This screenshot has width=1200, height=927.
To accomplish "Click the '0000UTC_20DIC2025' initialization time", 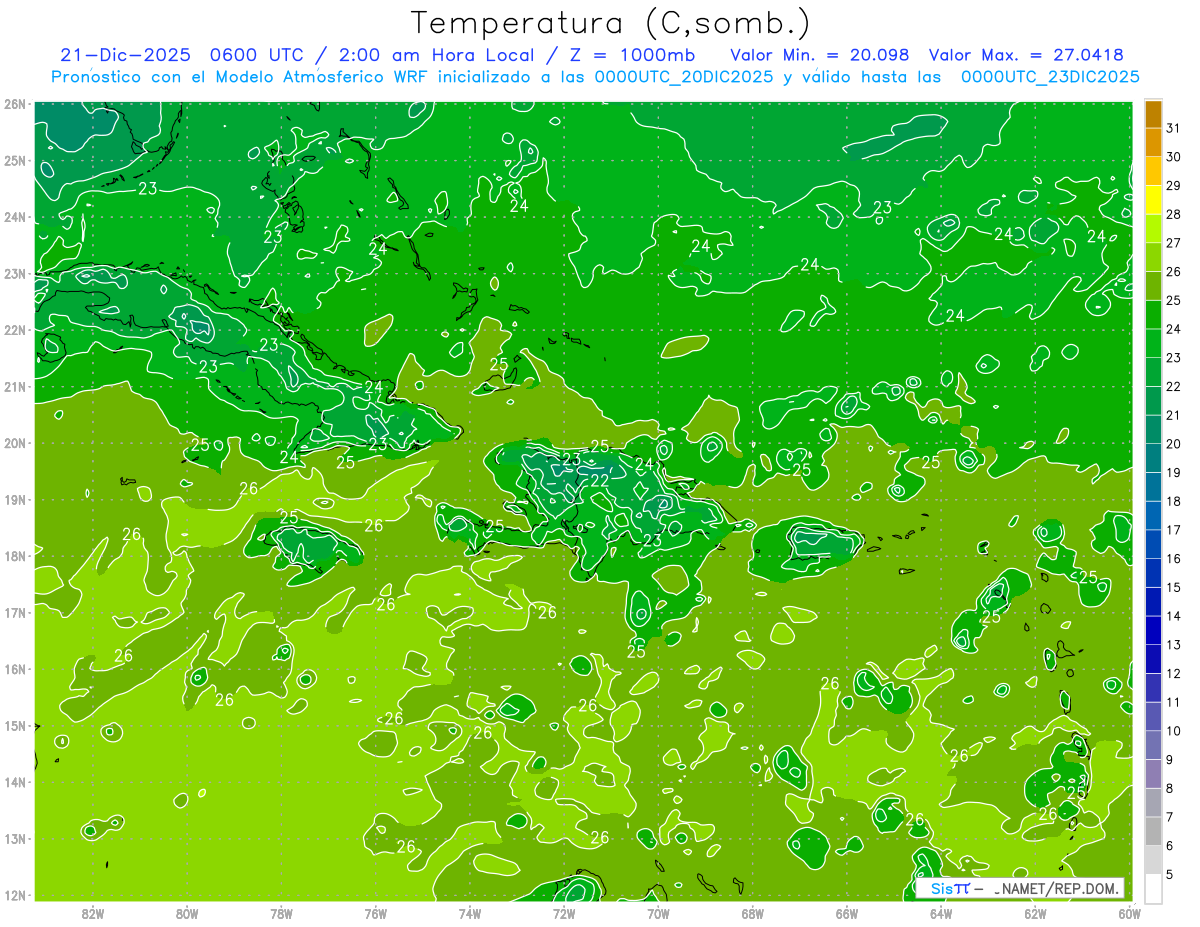I will [x=684, y=77].
